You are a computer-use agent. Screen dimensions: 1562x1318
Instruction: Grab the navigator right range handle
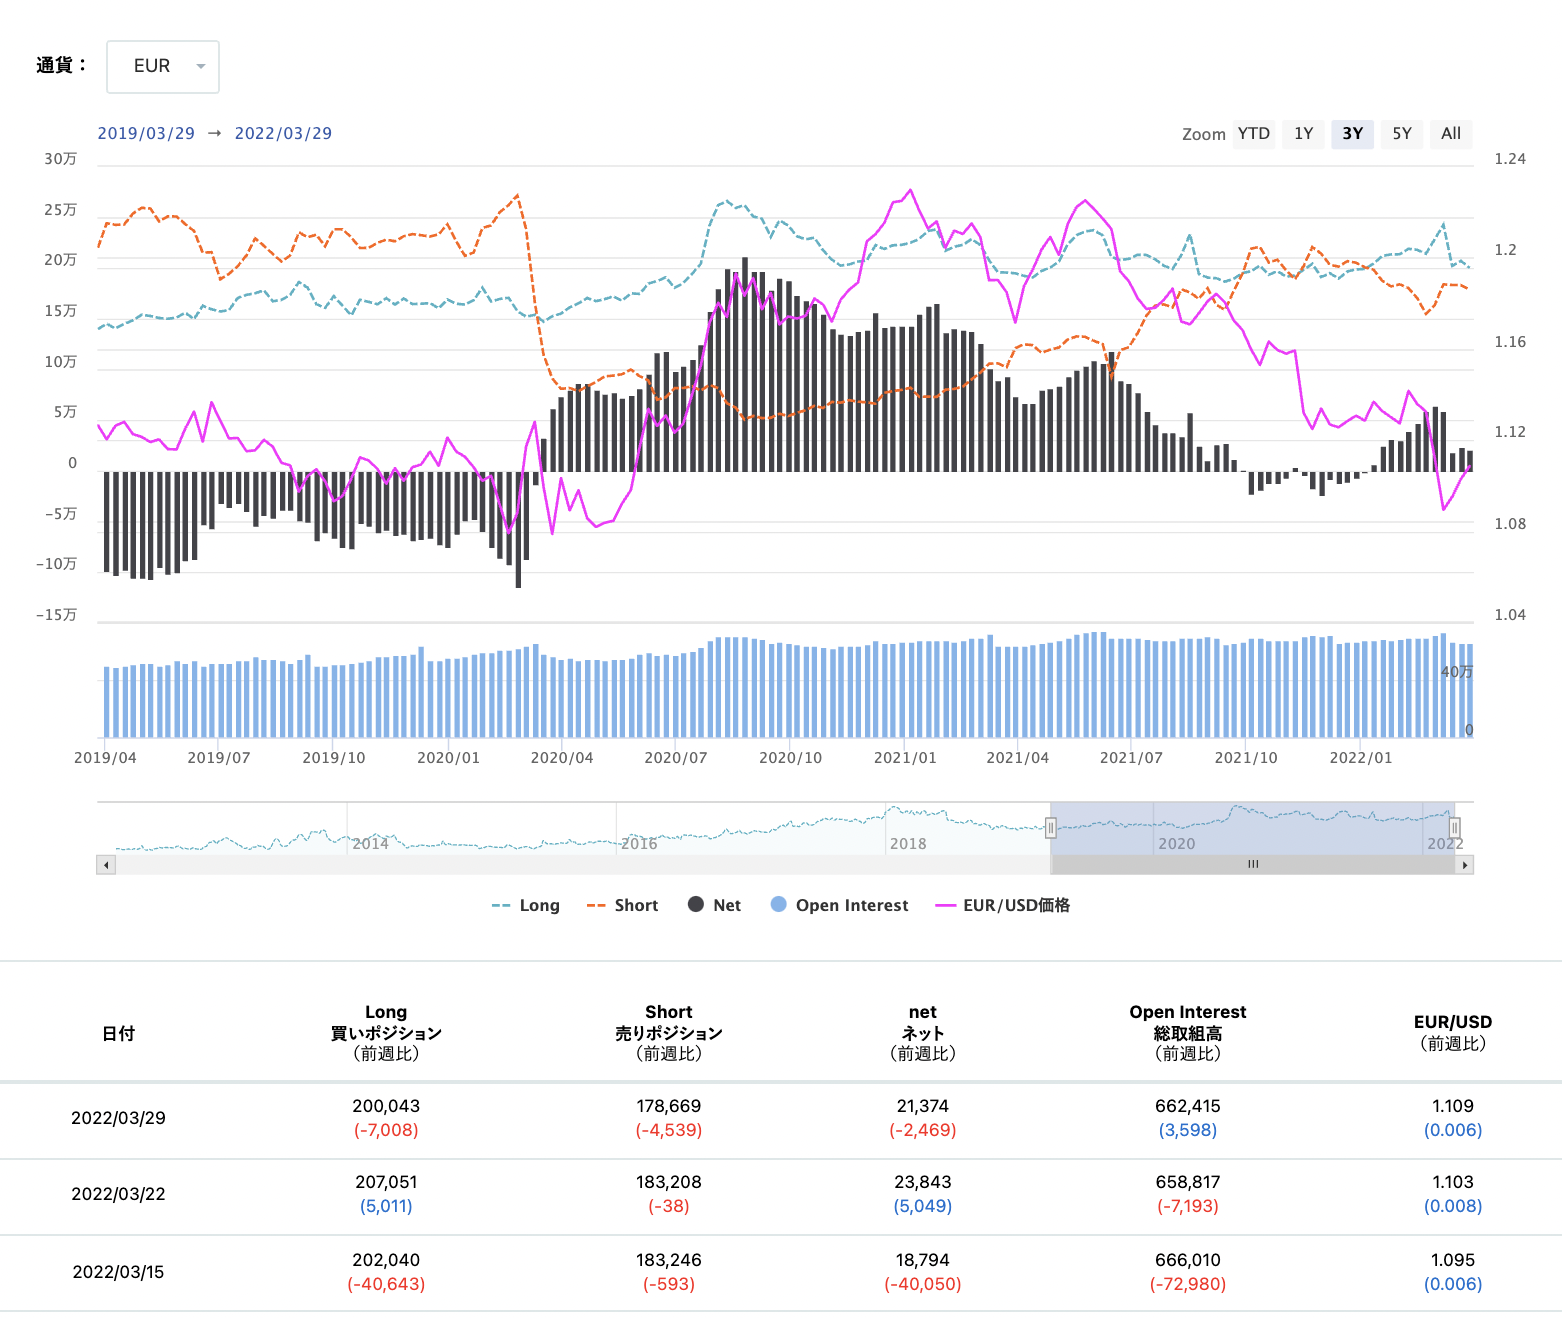pyautogui.click(x=1455, y=828)
